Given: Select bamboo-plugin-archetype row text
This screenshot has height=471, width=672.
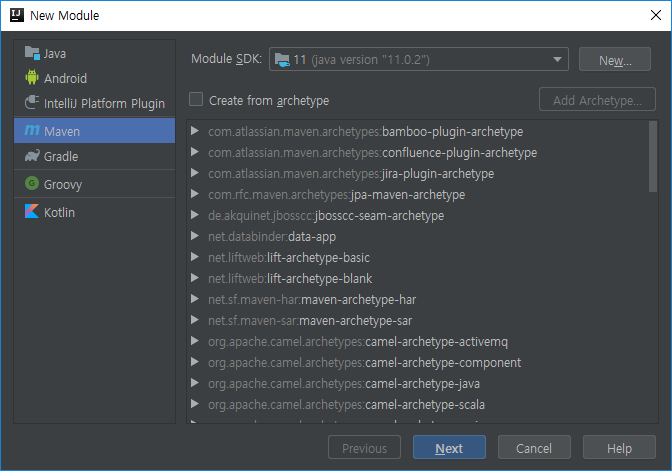Looking at the screenshot, I should [x=366, y=132].
